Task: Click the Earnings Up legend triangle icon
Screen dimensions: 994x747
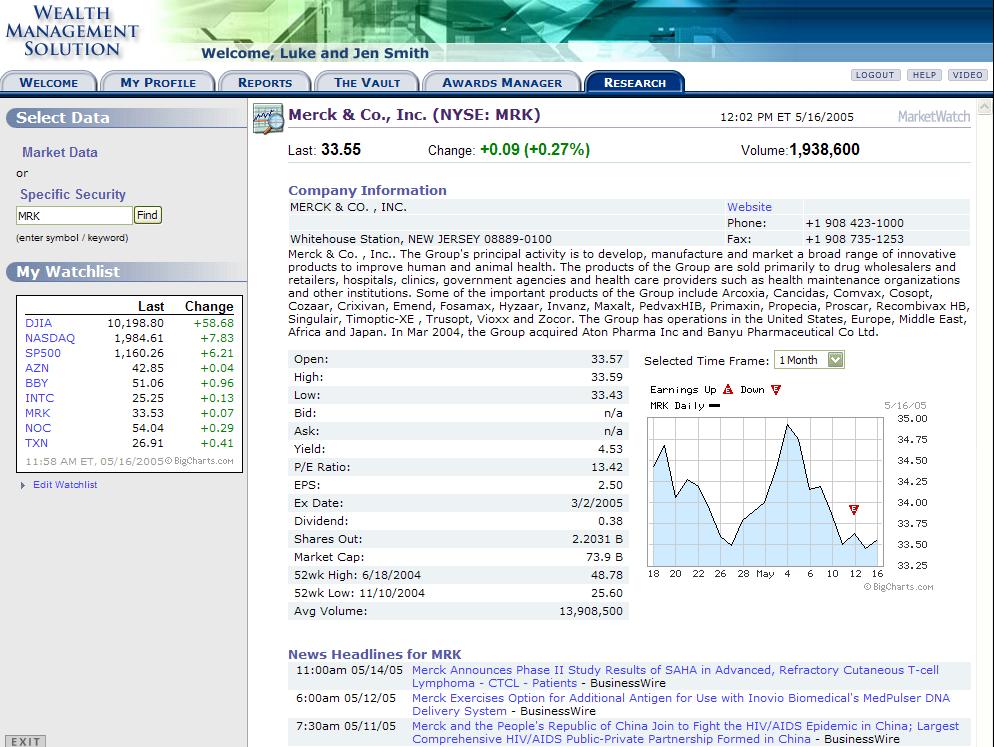Action: coord(728,389)
